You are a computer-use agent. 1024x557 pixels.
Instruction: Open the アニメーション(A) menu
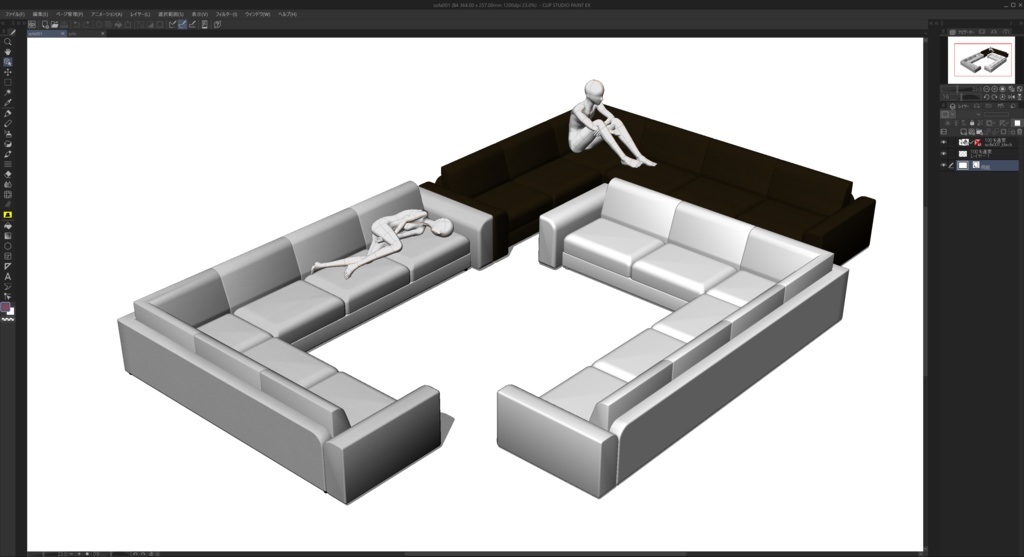pyautogui.click(x=106, y=14)
